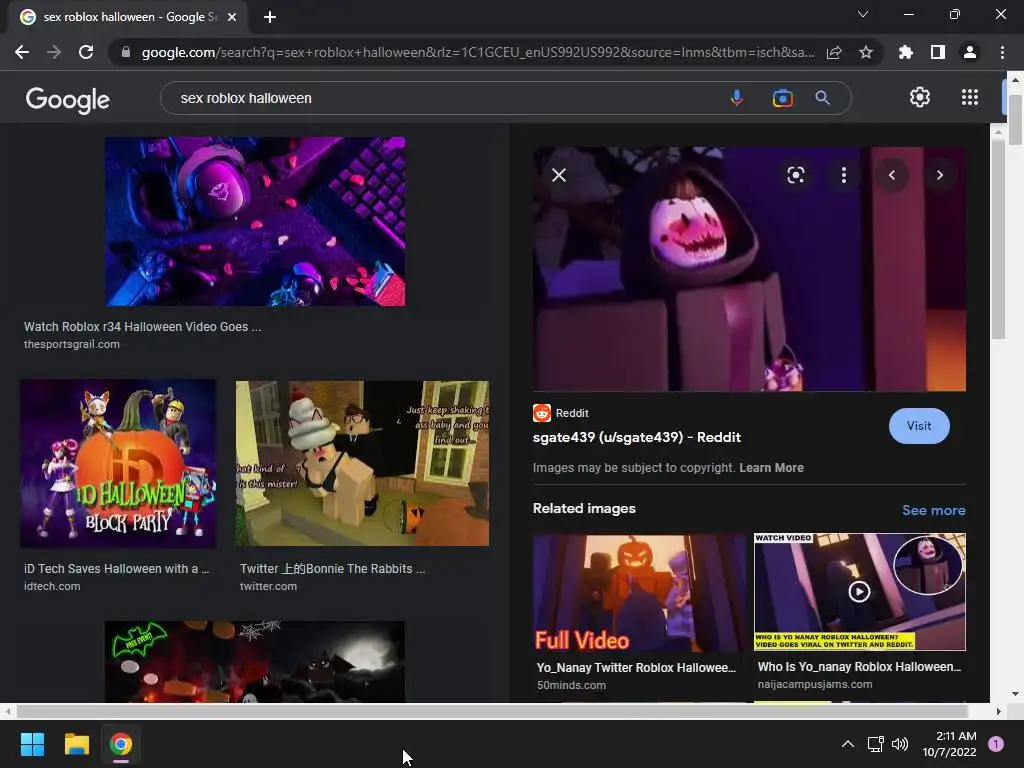Open the 'Watch Roblox r34 Halloween Video' title
1024x768 pixels.
point(142,327)
